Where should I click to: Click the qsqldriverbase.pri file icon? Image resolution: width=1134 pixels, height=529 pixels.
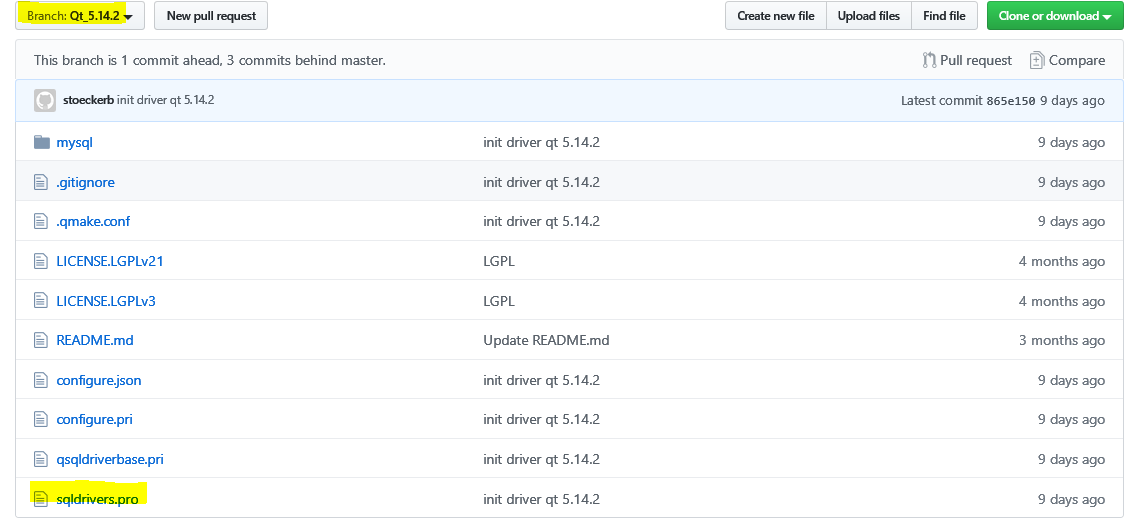click(x=40, y=459)
